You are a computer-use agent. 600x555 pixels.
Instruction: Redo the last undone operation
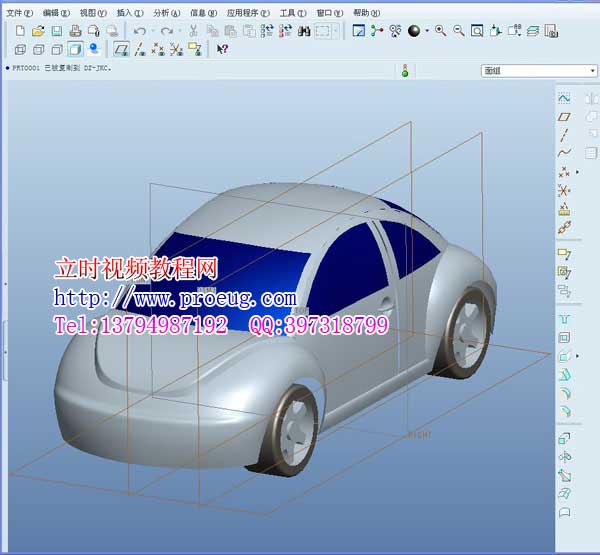tap(167, 31)
